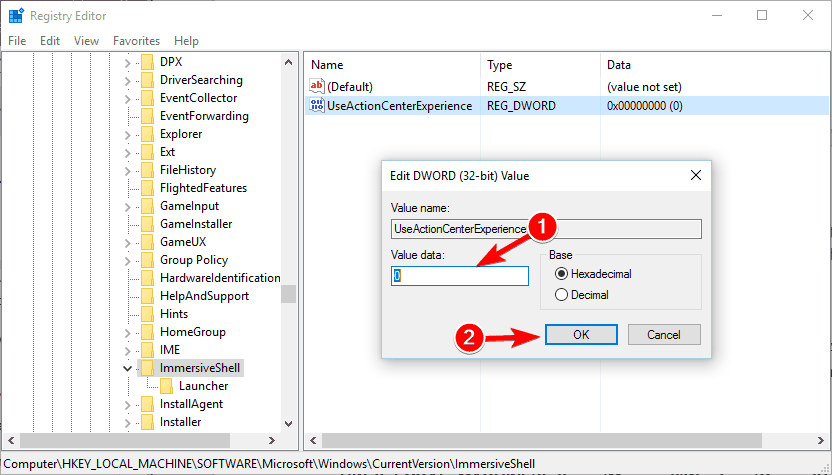Expand the Explorer key
This screenshot has height=475, width=832.
coord(127,135)
